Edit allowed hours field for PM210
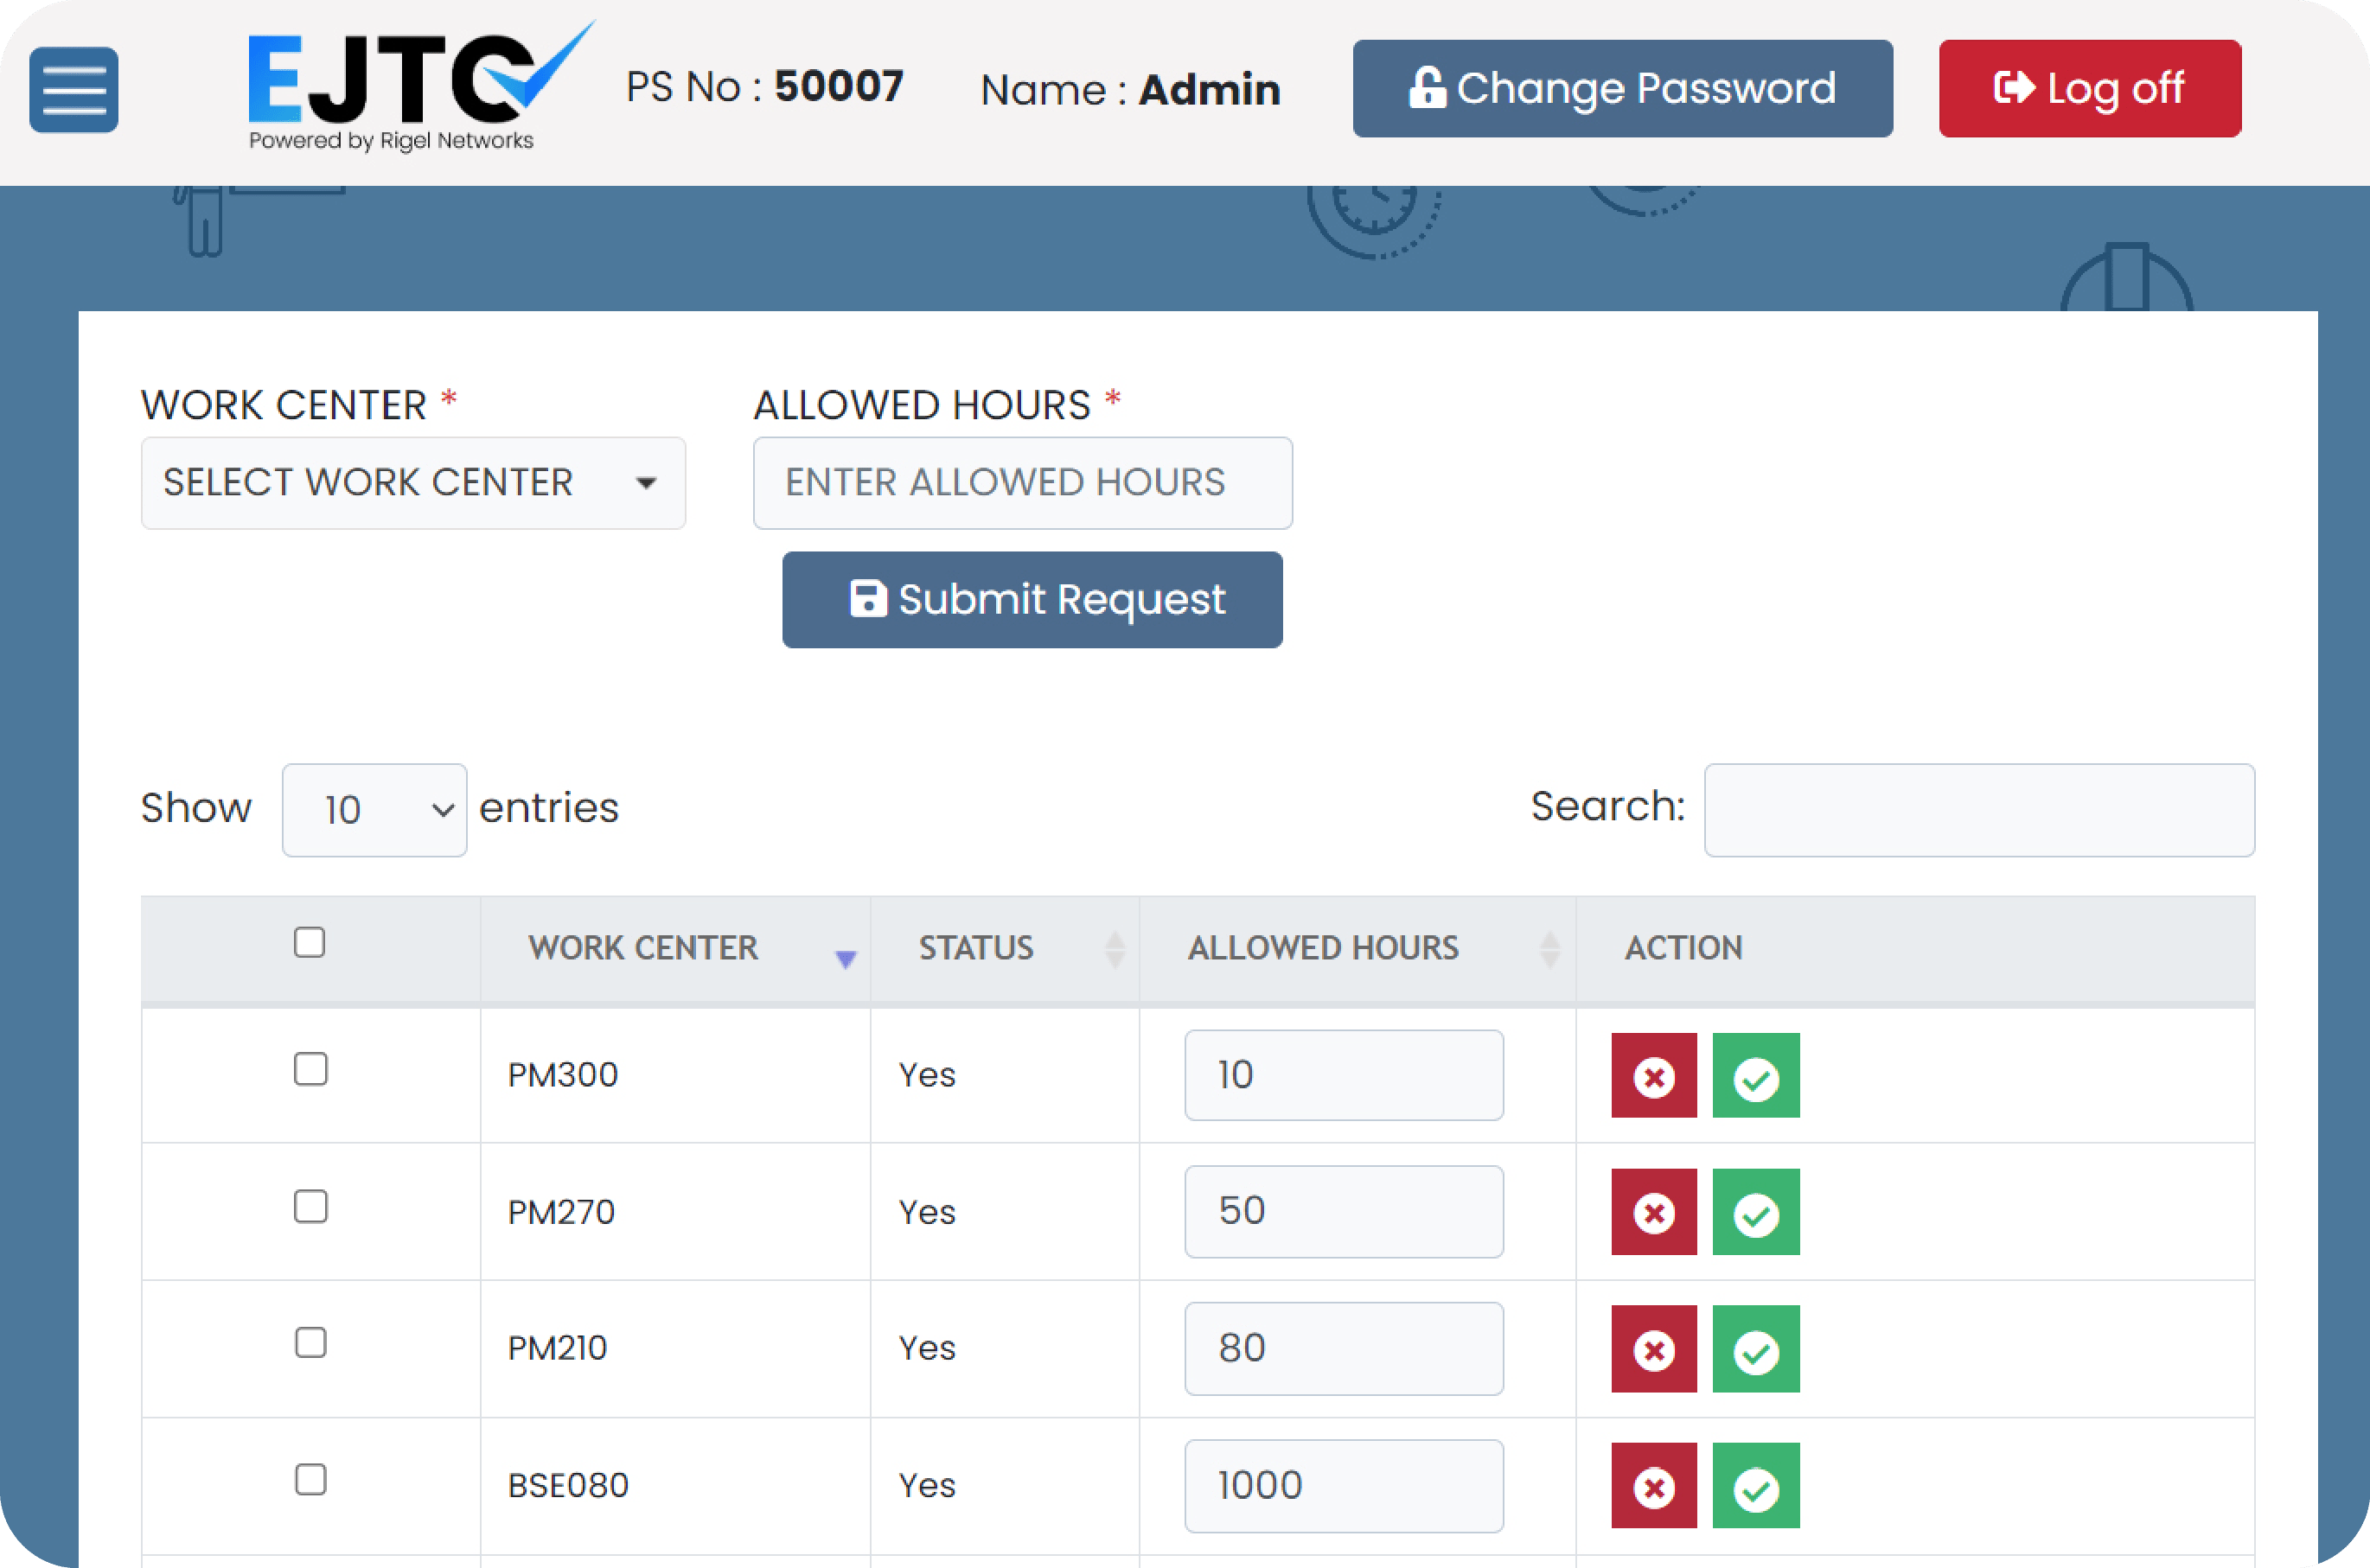The height and width of the screenshot is (1568, 2370). (x=1344, y=1349)
